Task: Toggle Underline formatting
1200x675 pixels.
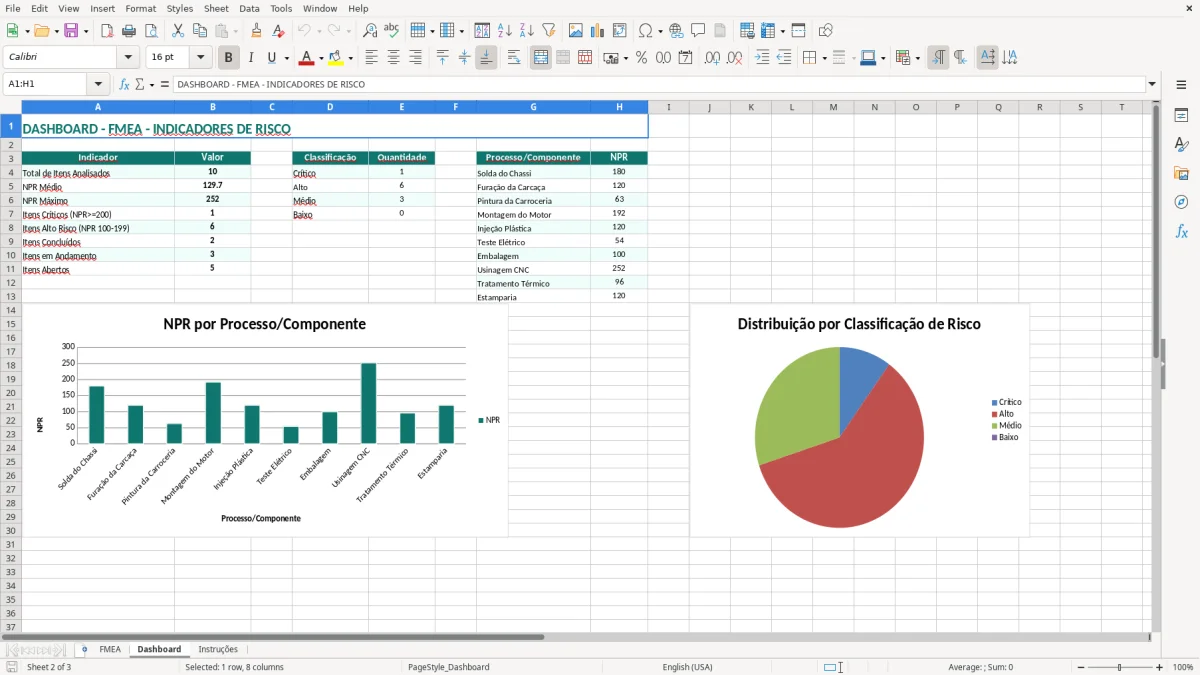Action: click(272, 58)
